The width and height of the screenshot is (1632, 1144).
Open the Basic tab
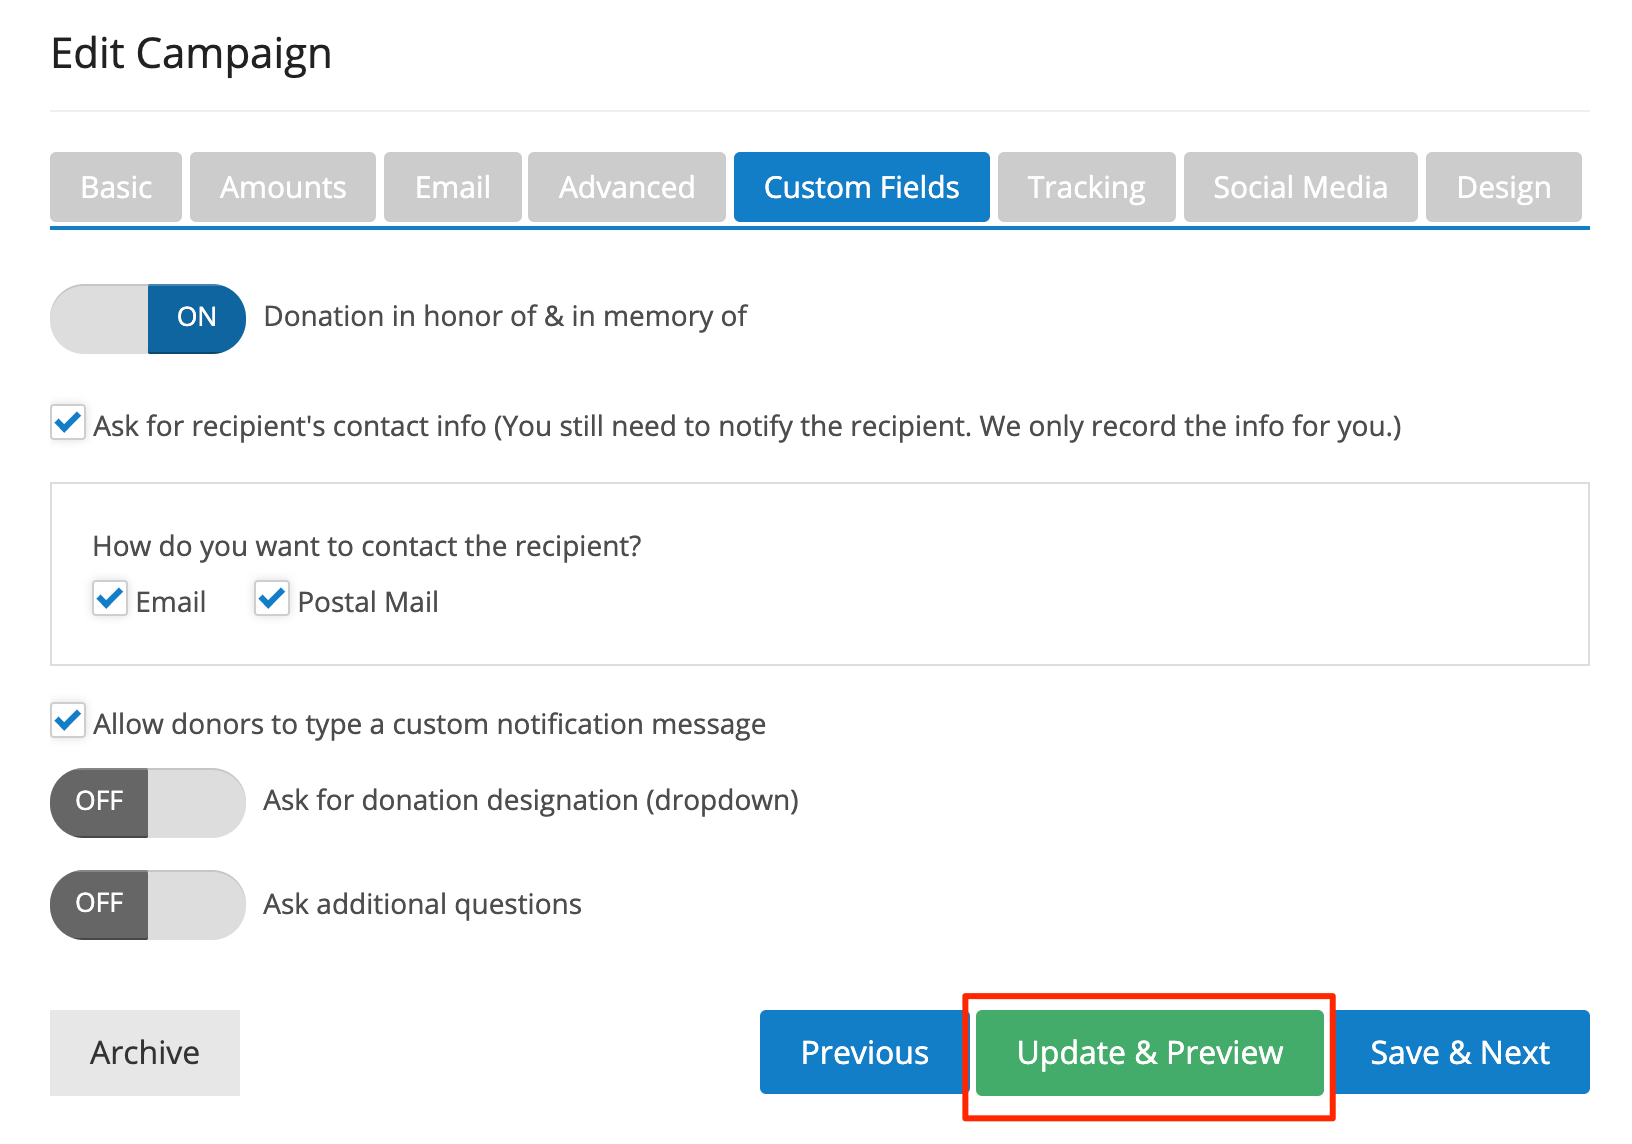[x=116, y=187]
